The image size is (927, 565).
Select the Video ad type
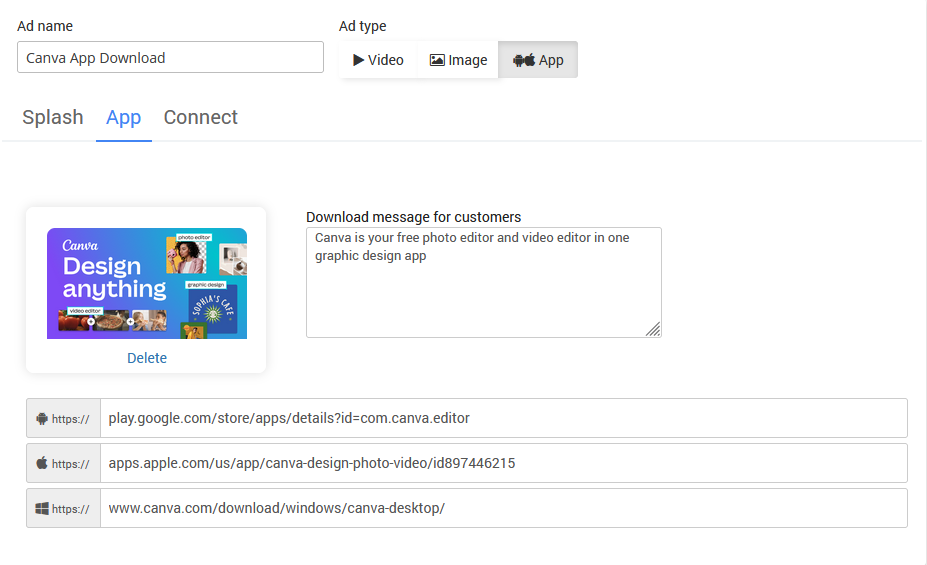[379, 60]
